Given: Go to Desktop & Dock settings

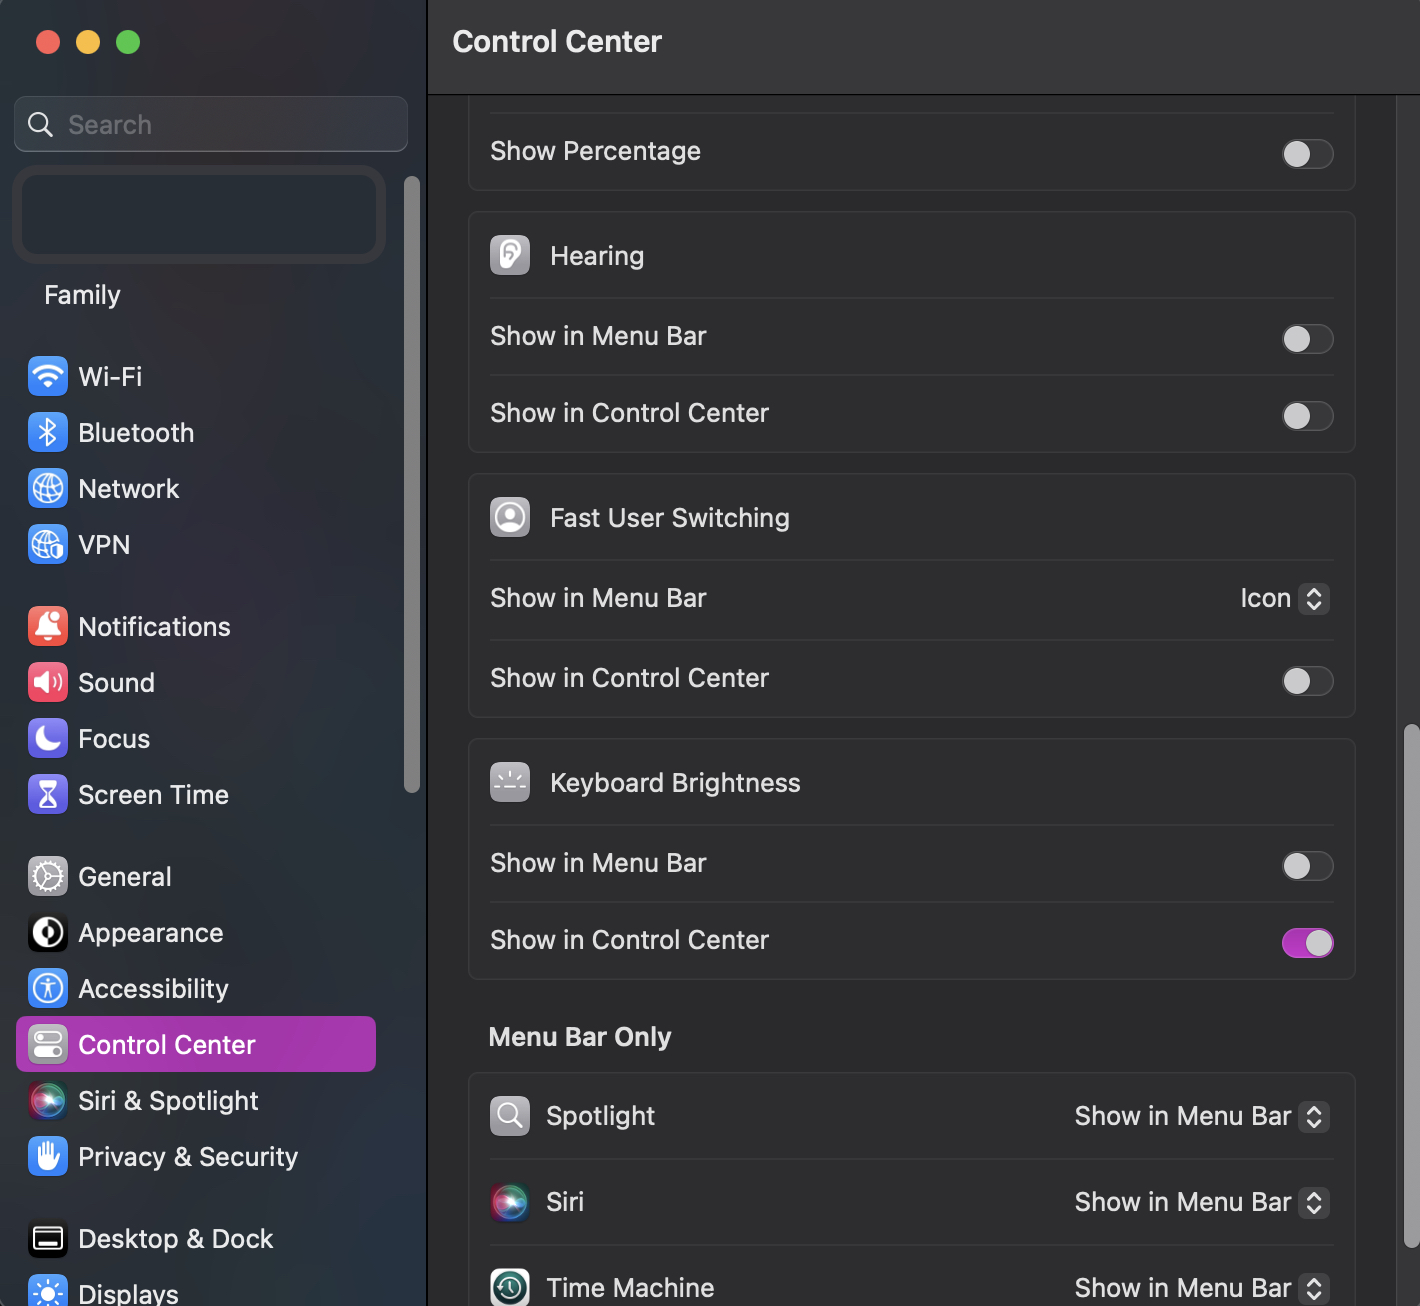Looking at the screenshot, I should (196, 1239).
